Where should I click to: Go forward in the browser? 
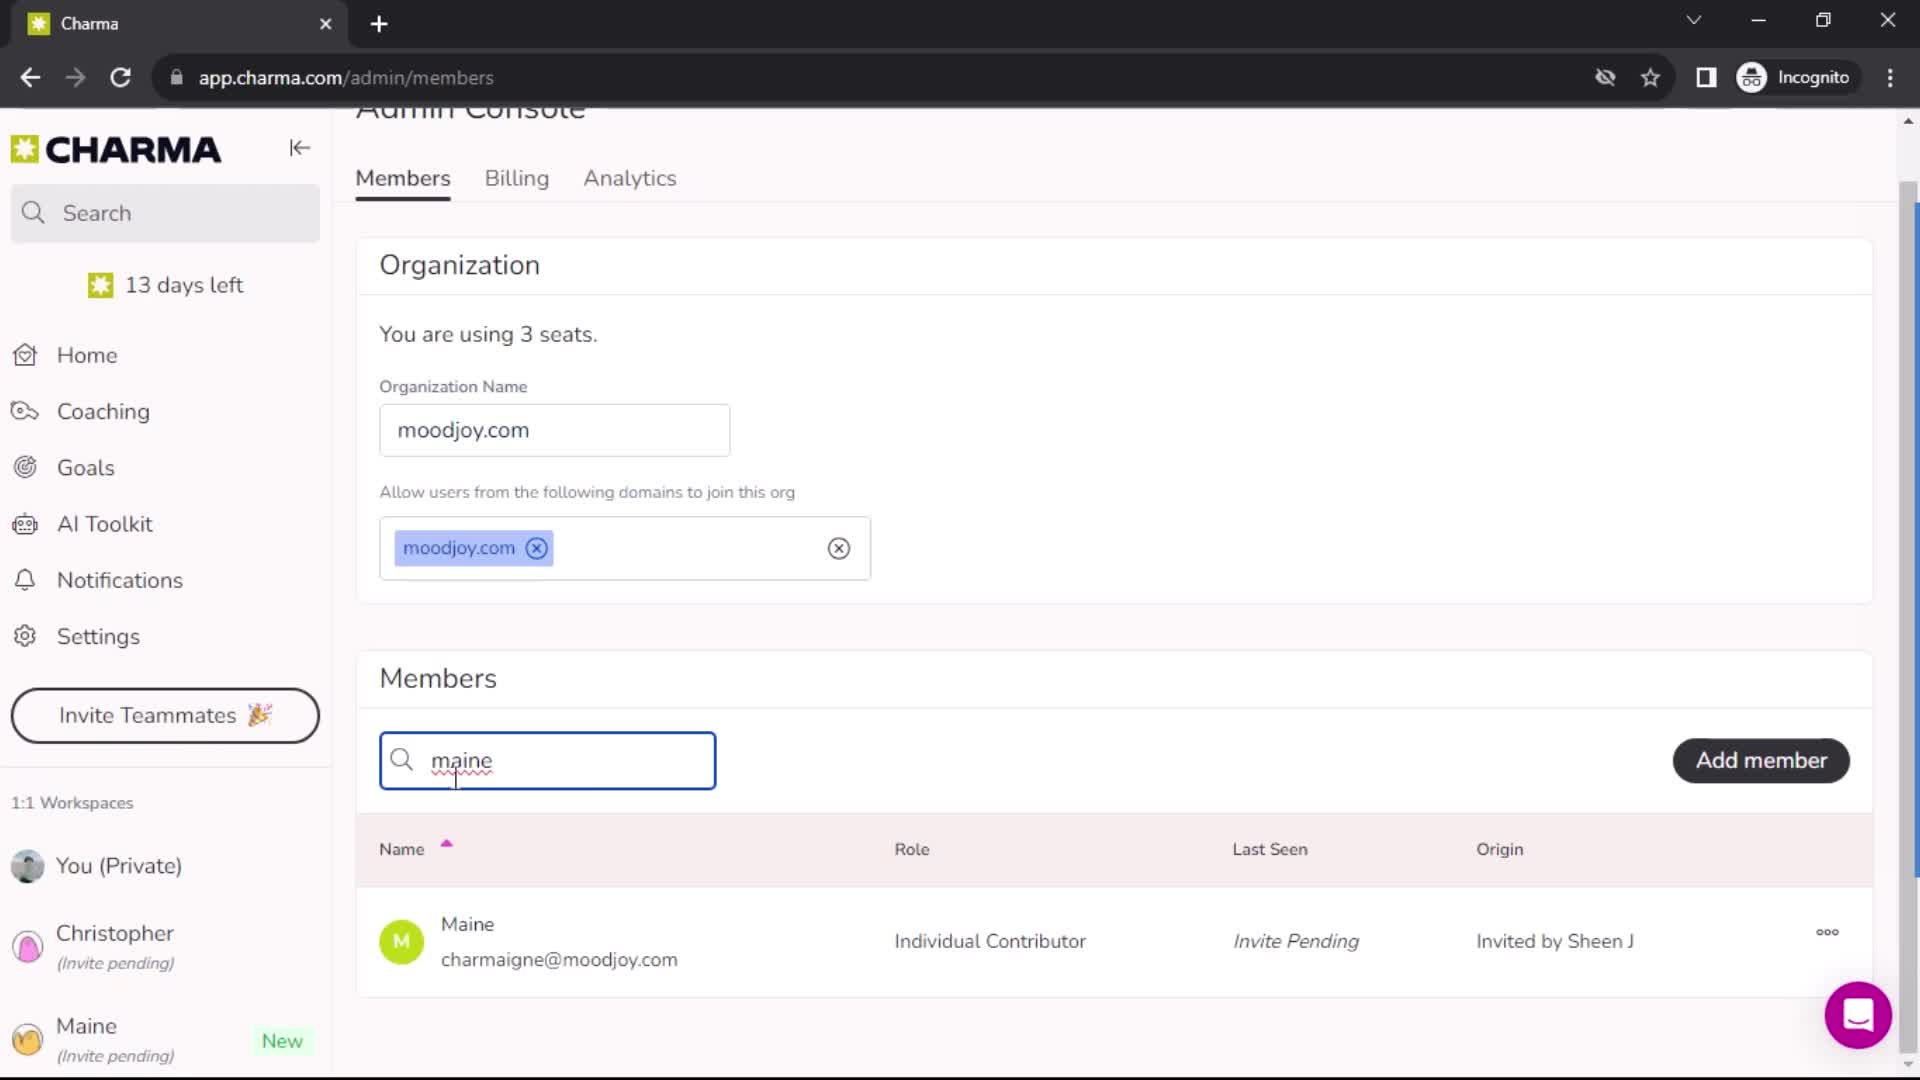tap(75, 77)
